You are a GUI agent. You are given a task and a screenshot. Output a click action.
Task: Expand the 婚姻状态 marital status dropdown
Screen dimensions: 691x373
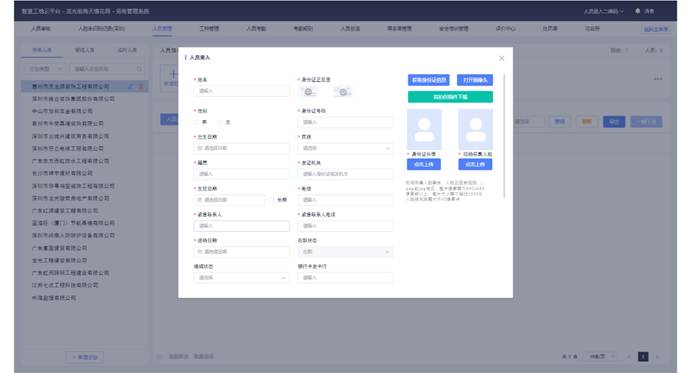(241, 278)
